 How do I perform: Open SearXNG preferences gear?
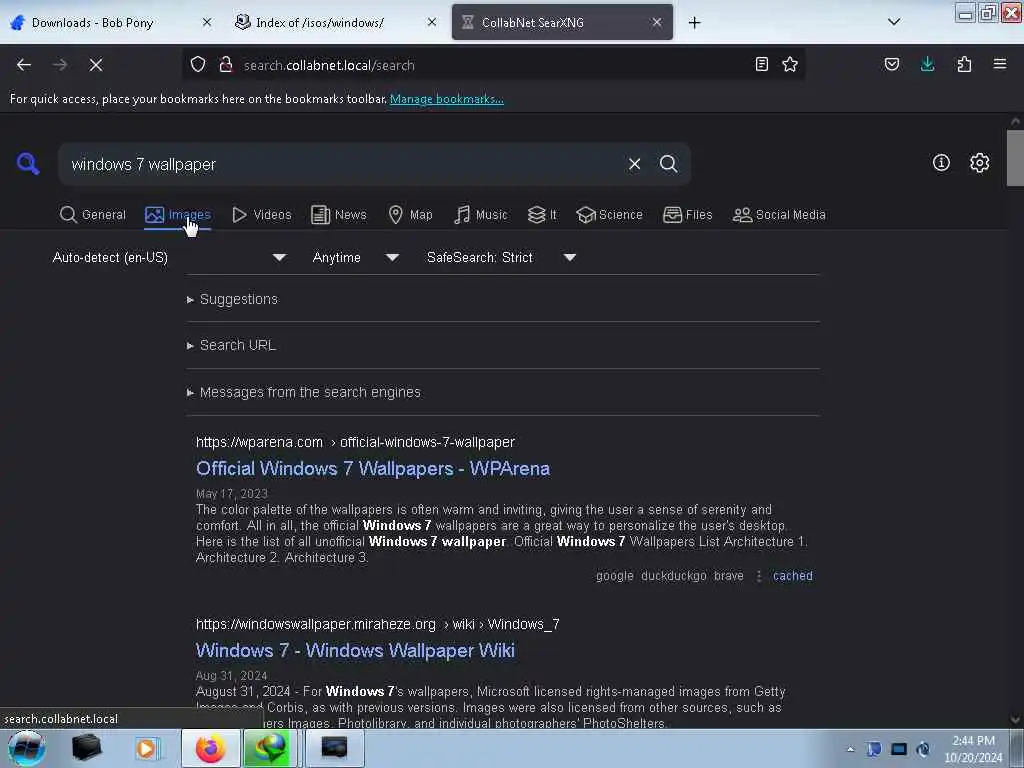coord(979,163)
